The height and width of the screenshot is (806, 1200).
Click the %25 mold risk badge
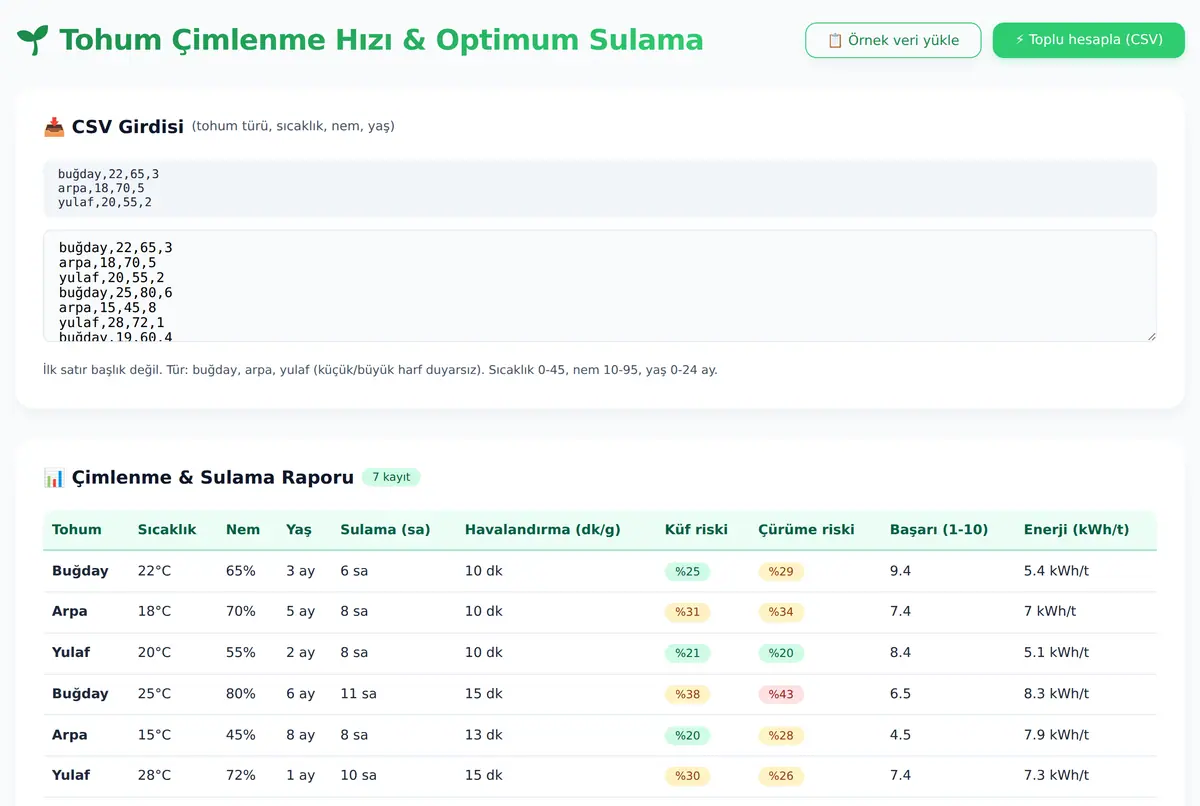(688, 572)
